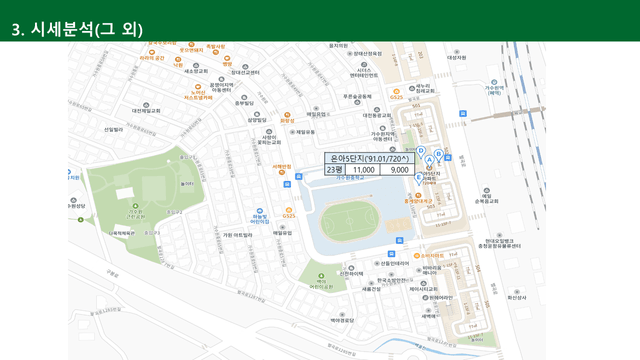This screenshot has width=640, height=360.
Task: Click 은아5단지('91.01/720^) table header
Action: [369, 158]
